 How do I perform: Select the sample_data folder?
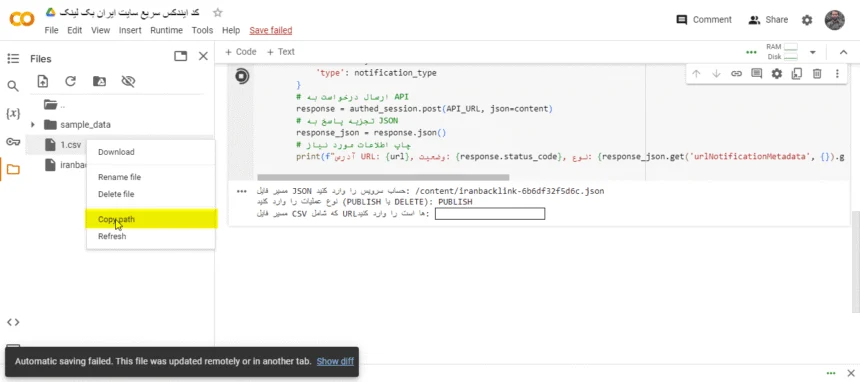[x=85, y=125]
